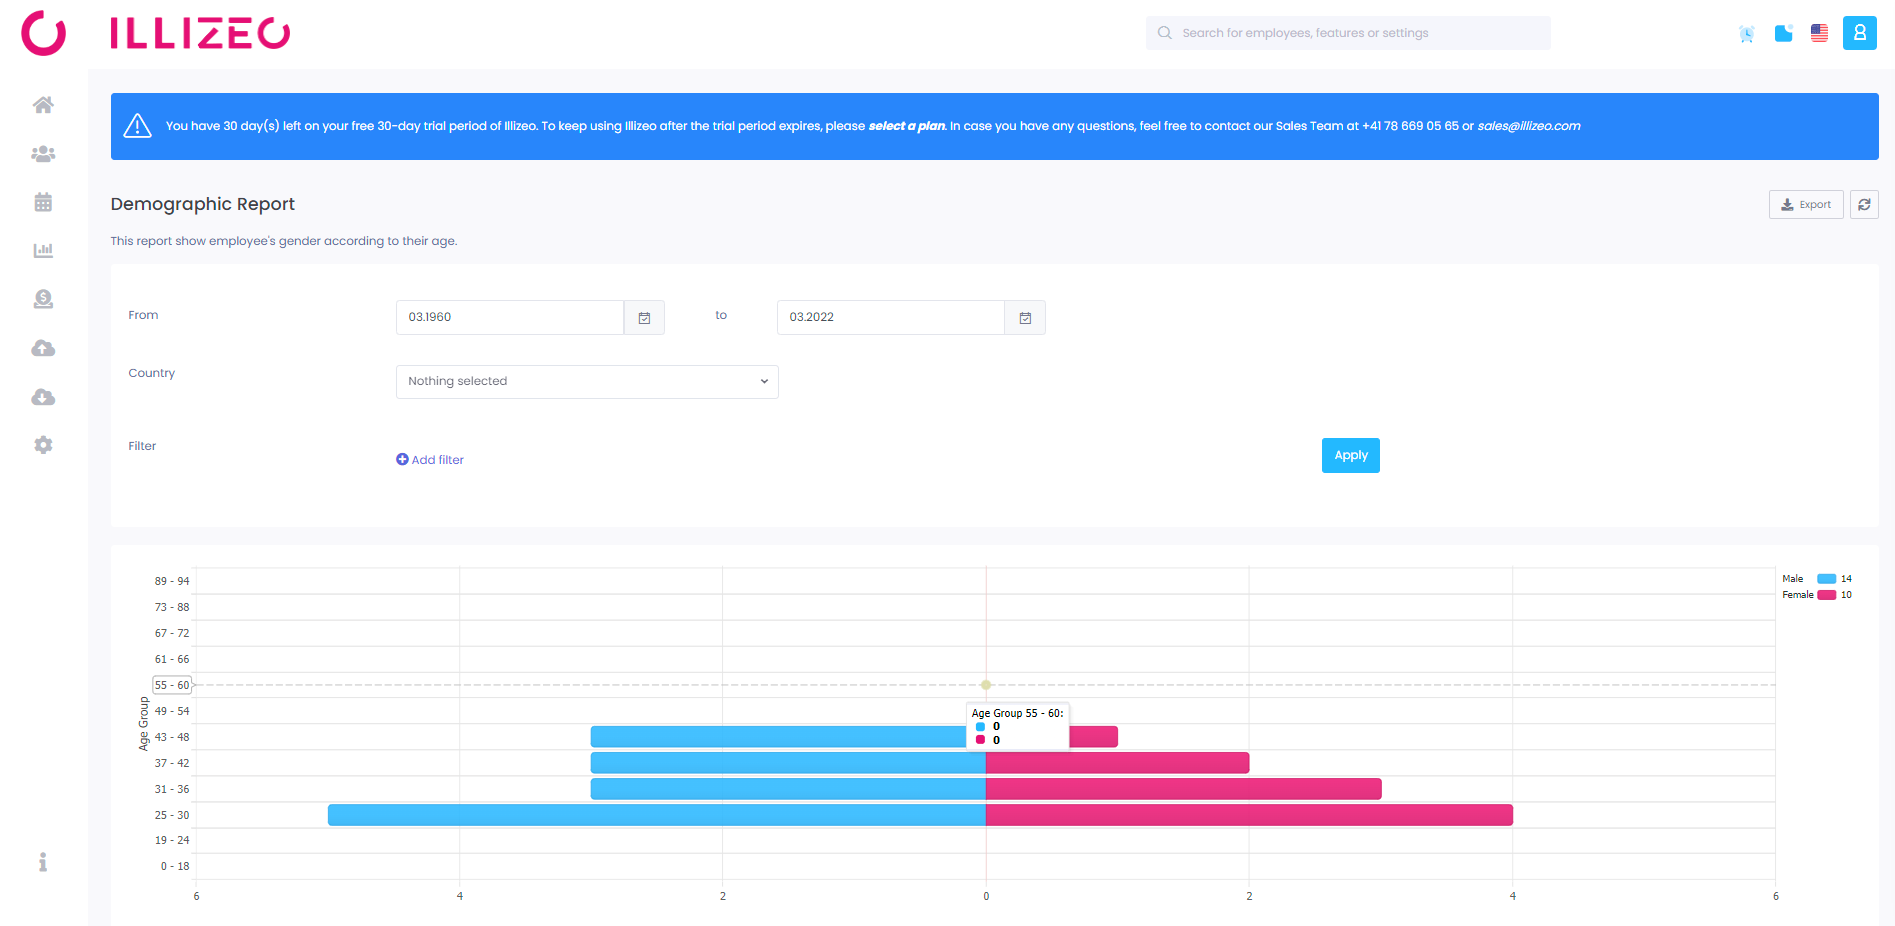Viewport: 1895px width, 926px height.
Task: Click the search magnifier icon
Action: (1165, 33)
